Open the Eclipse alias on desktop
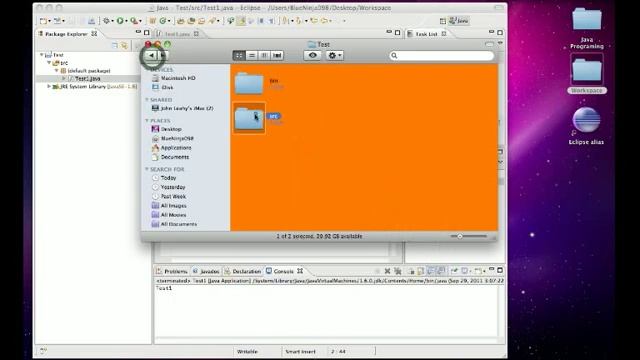Image resolution: width=640 pixels, height=360 pixels. [587, 126]
